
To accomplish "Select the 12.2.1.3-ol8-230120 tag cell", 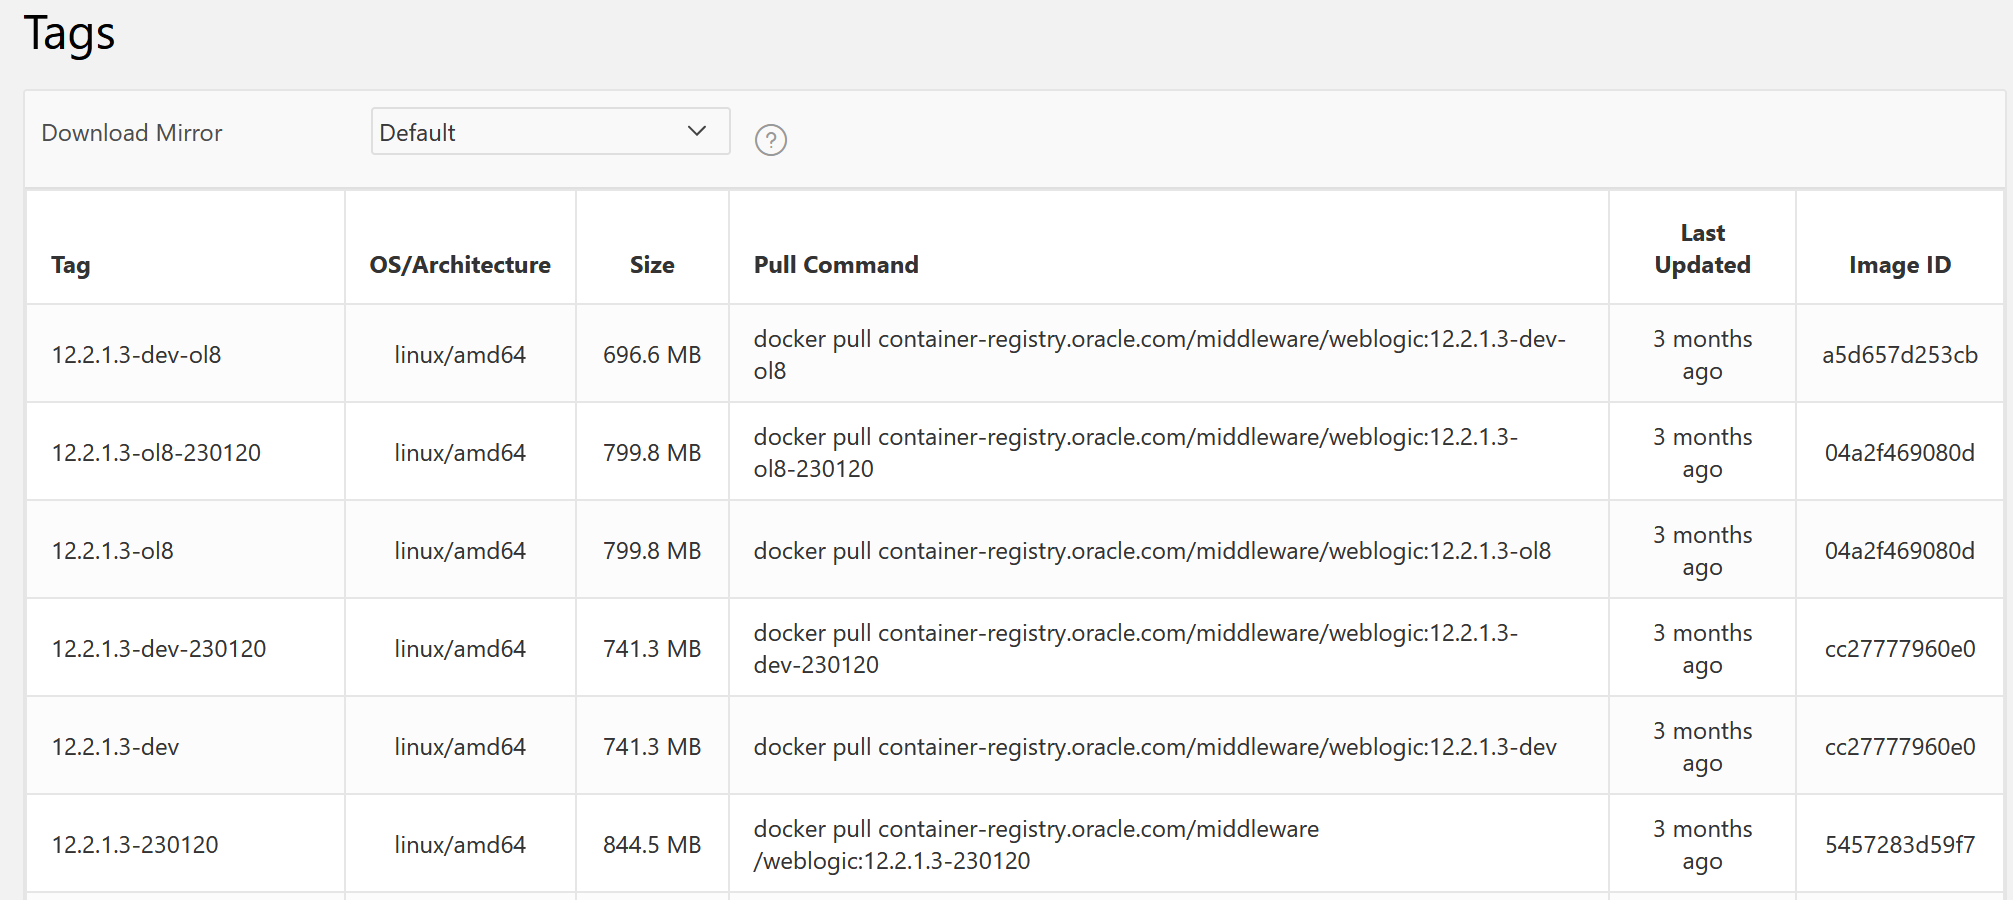I will point(156,453).
